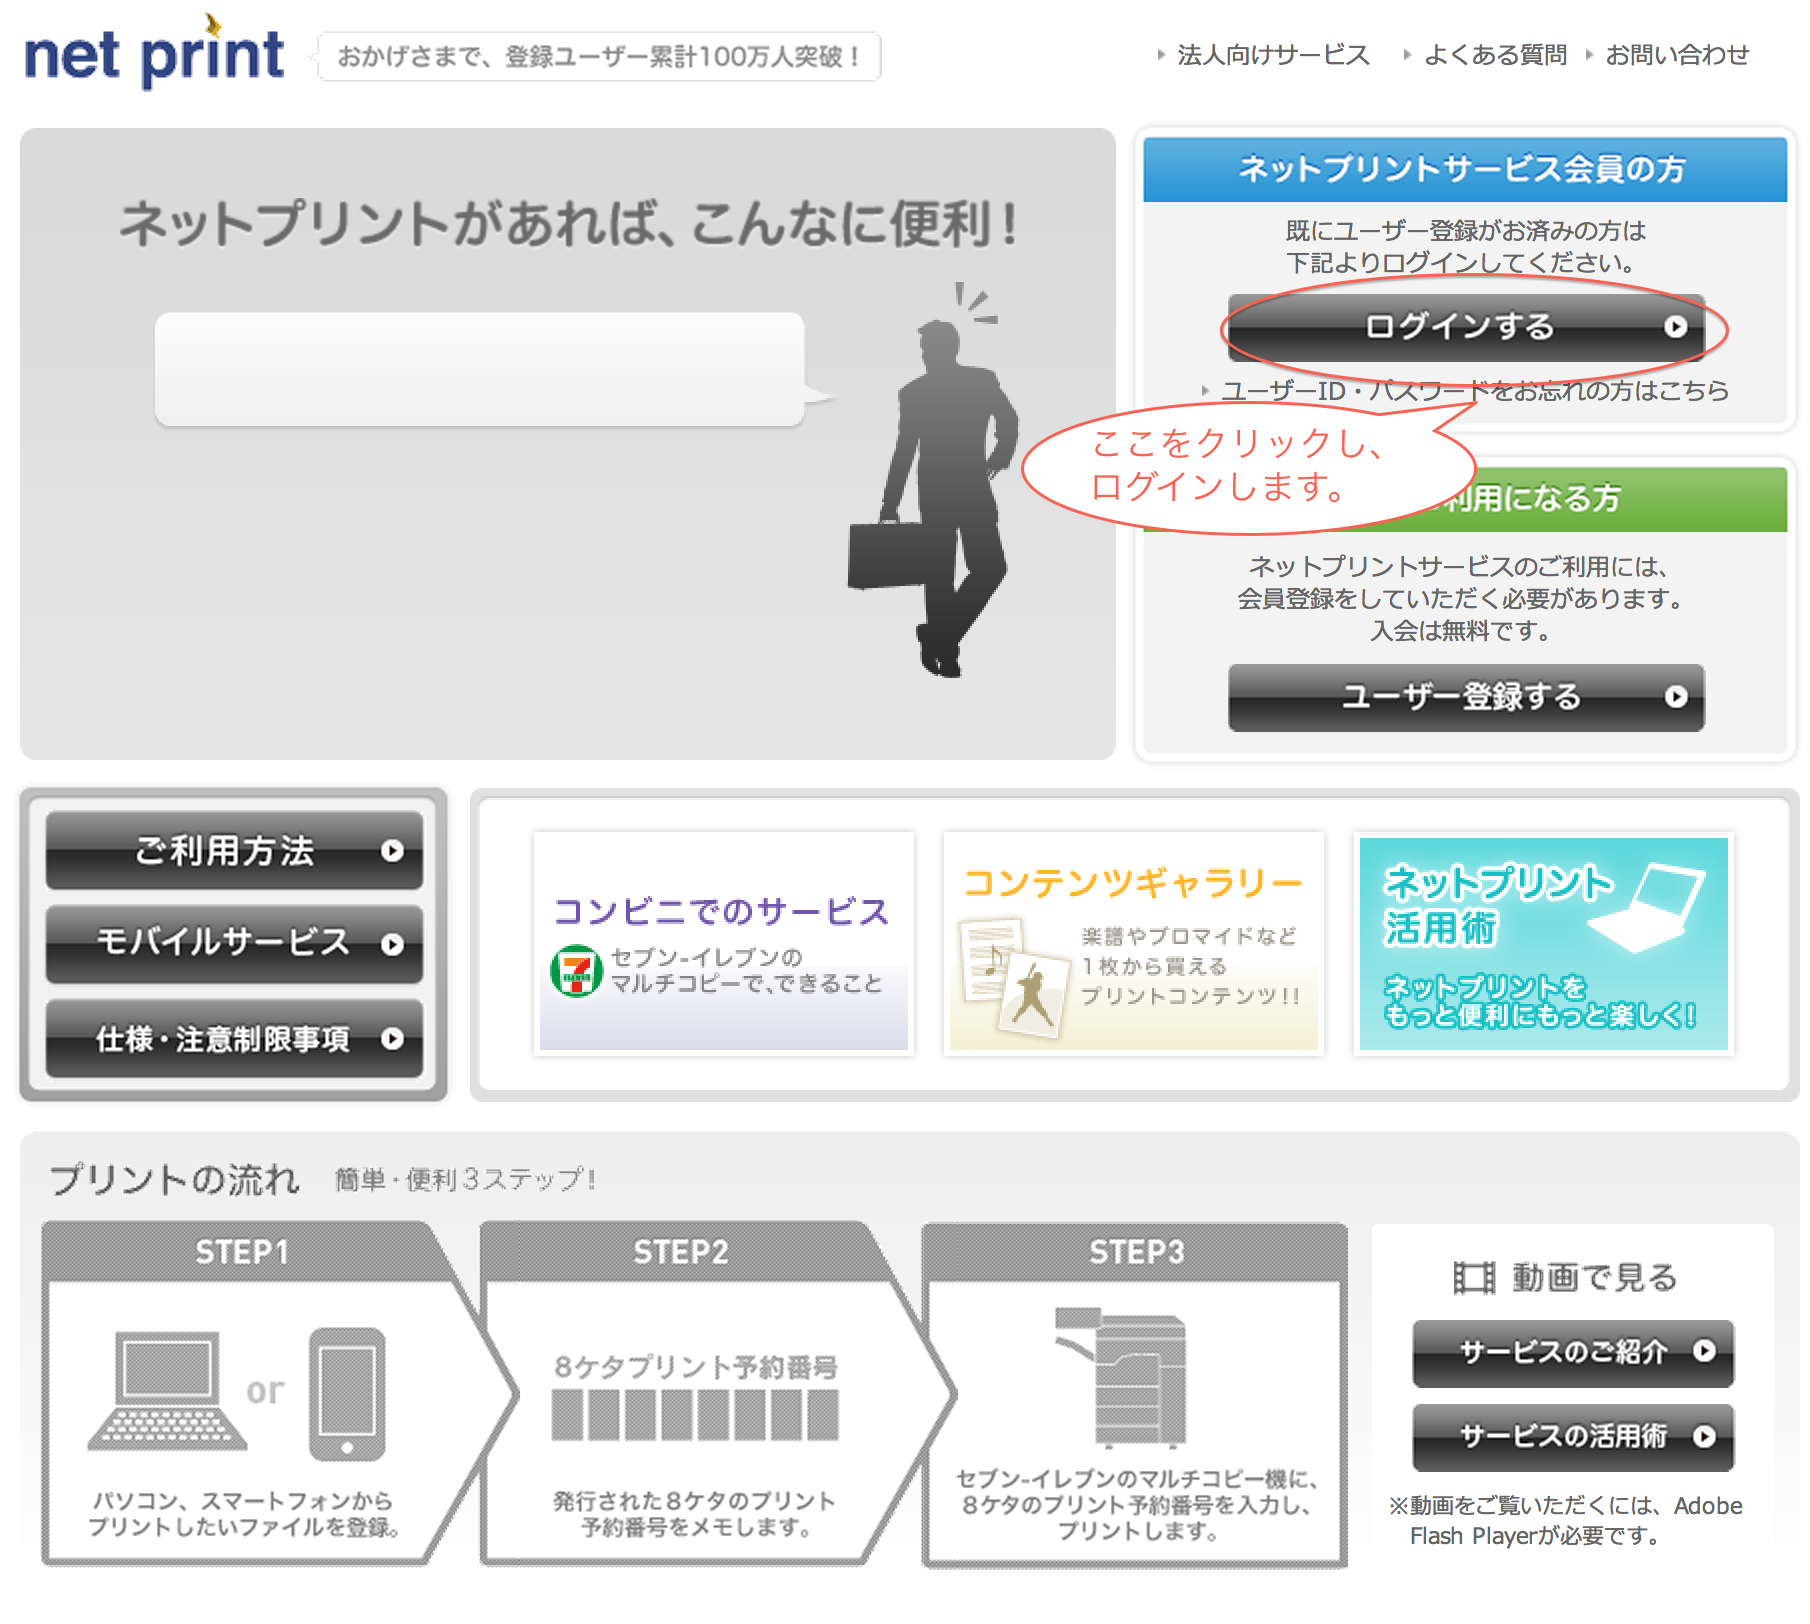Click the arrow icon on モバイルサービス
The height and width of the screenshot is (1624, 1810).
point(392,945)
